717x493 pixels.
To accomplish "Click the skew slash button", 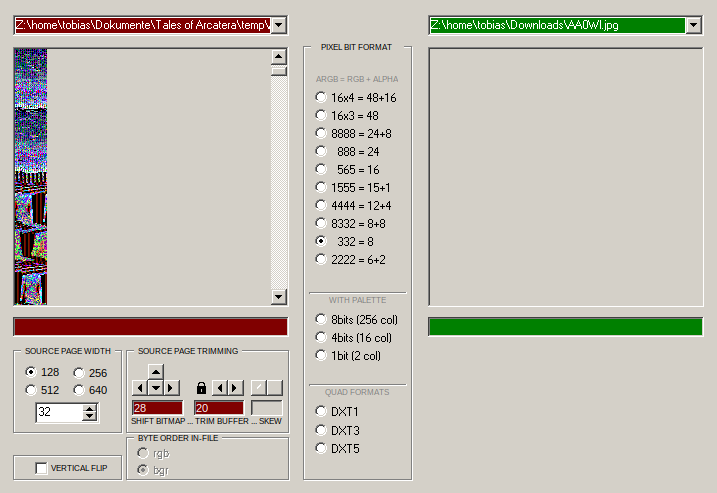I will coord(259,388).
